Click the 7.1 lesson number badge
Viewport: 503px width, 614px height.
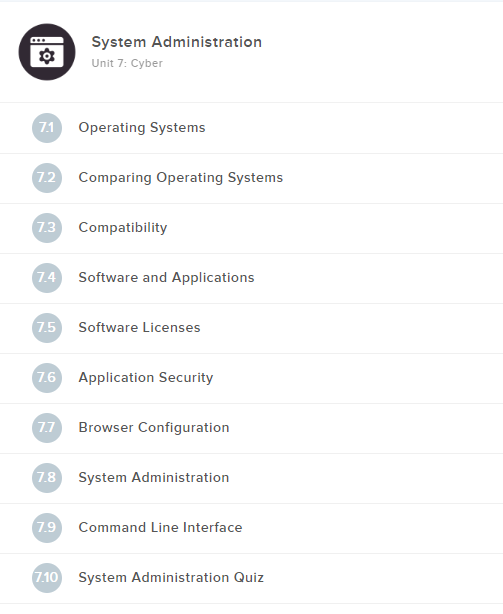pyautogui.click(x=47, y=128)
